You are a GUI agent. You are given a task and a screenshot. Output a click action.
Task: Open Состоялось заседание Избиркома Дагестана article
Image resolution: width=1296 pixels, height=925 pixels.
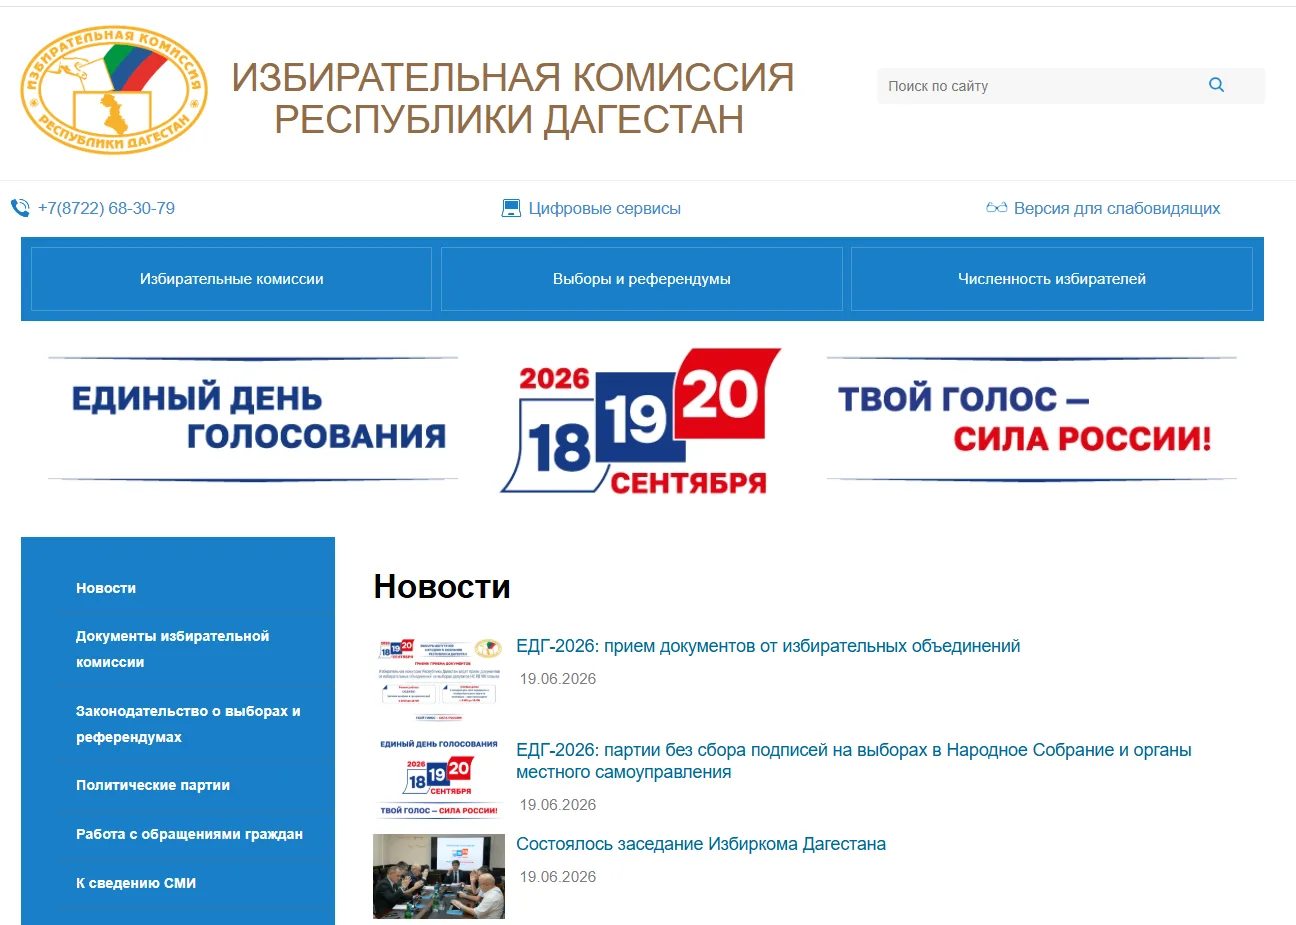701,844
